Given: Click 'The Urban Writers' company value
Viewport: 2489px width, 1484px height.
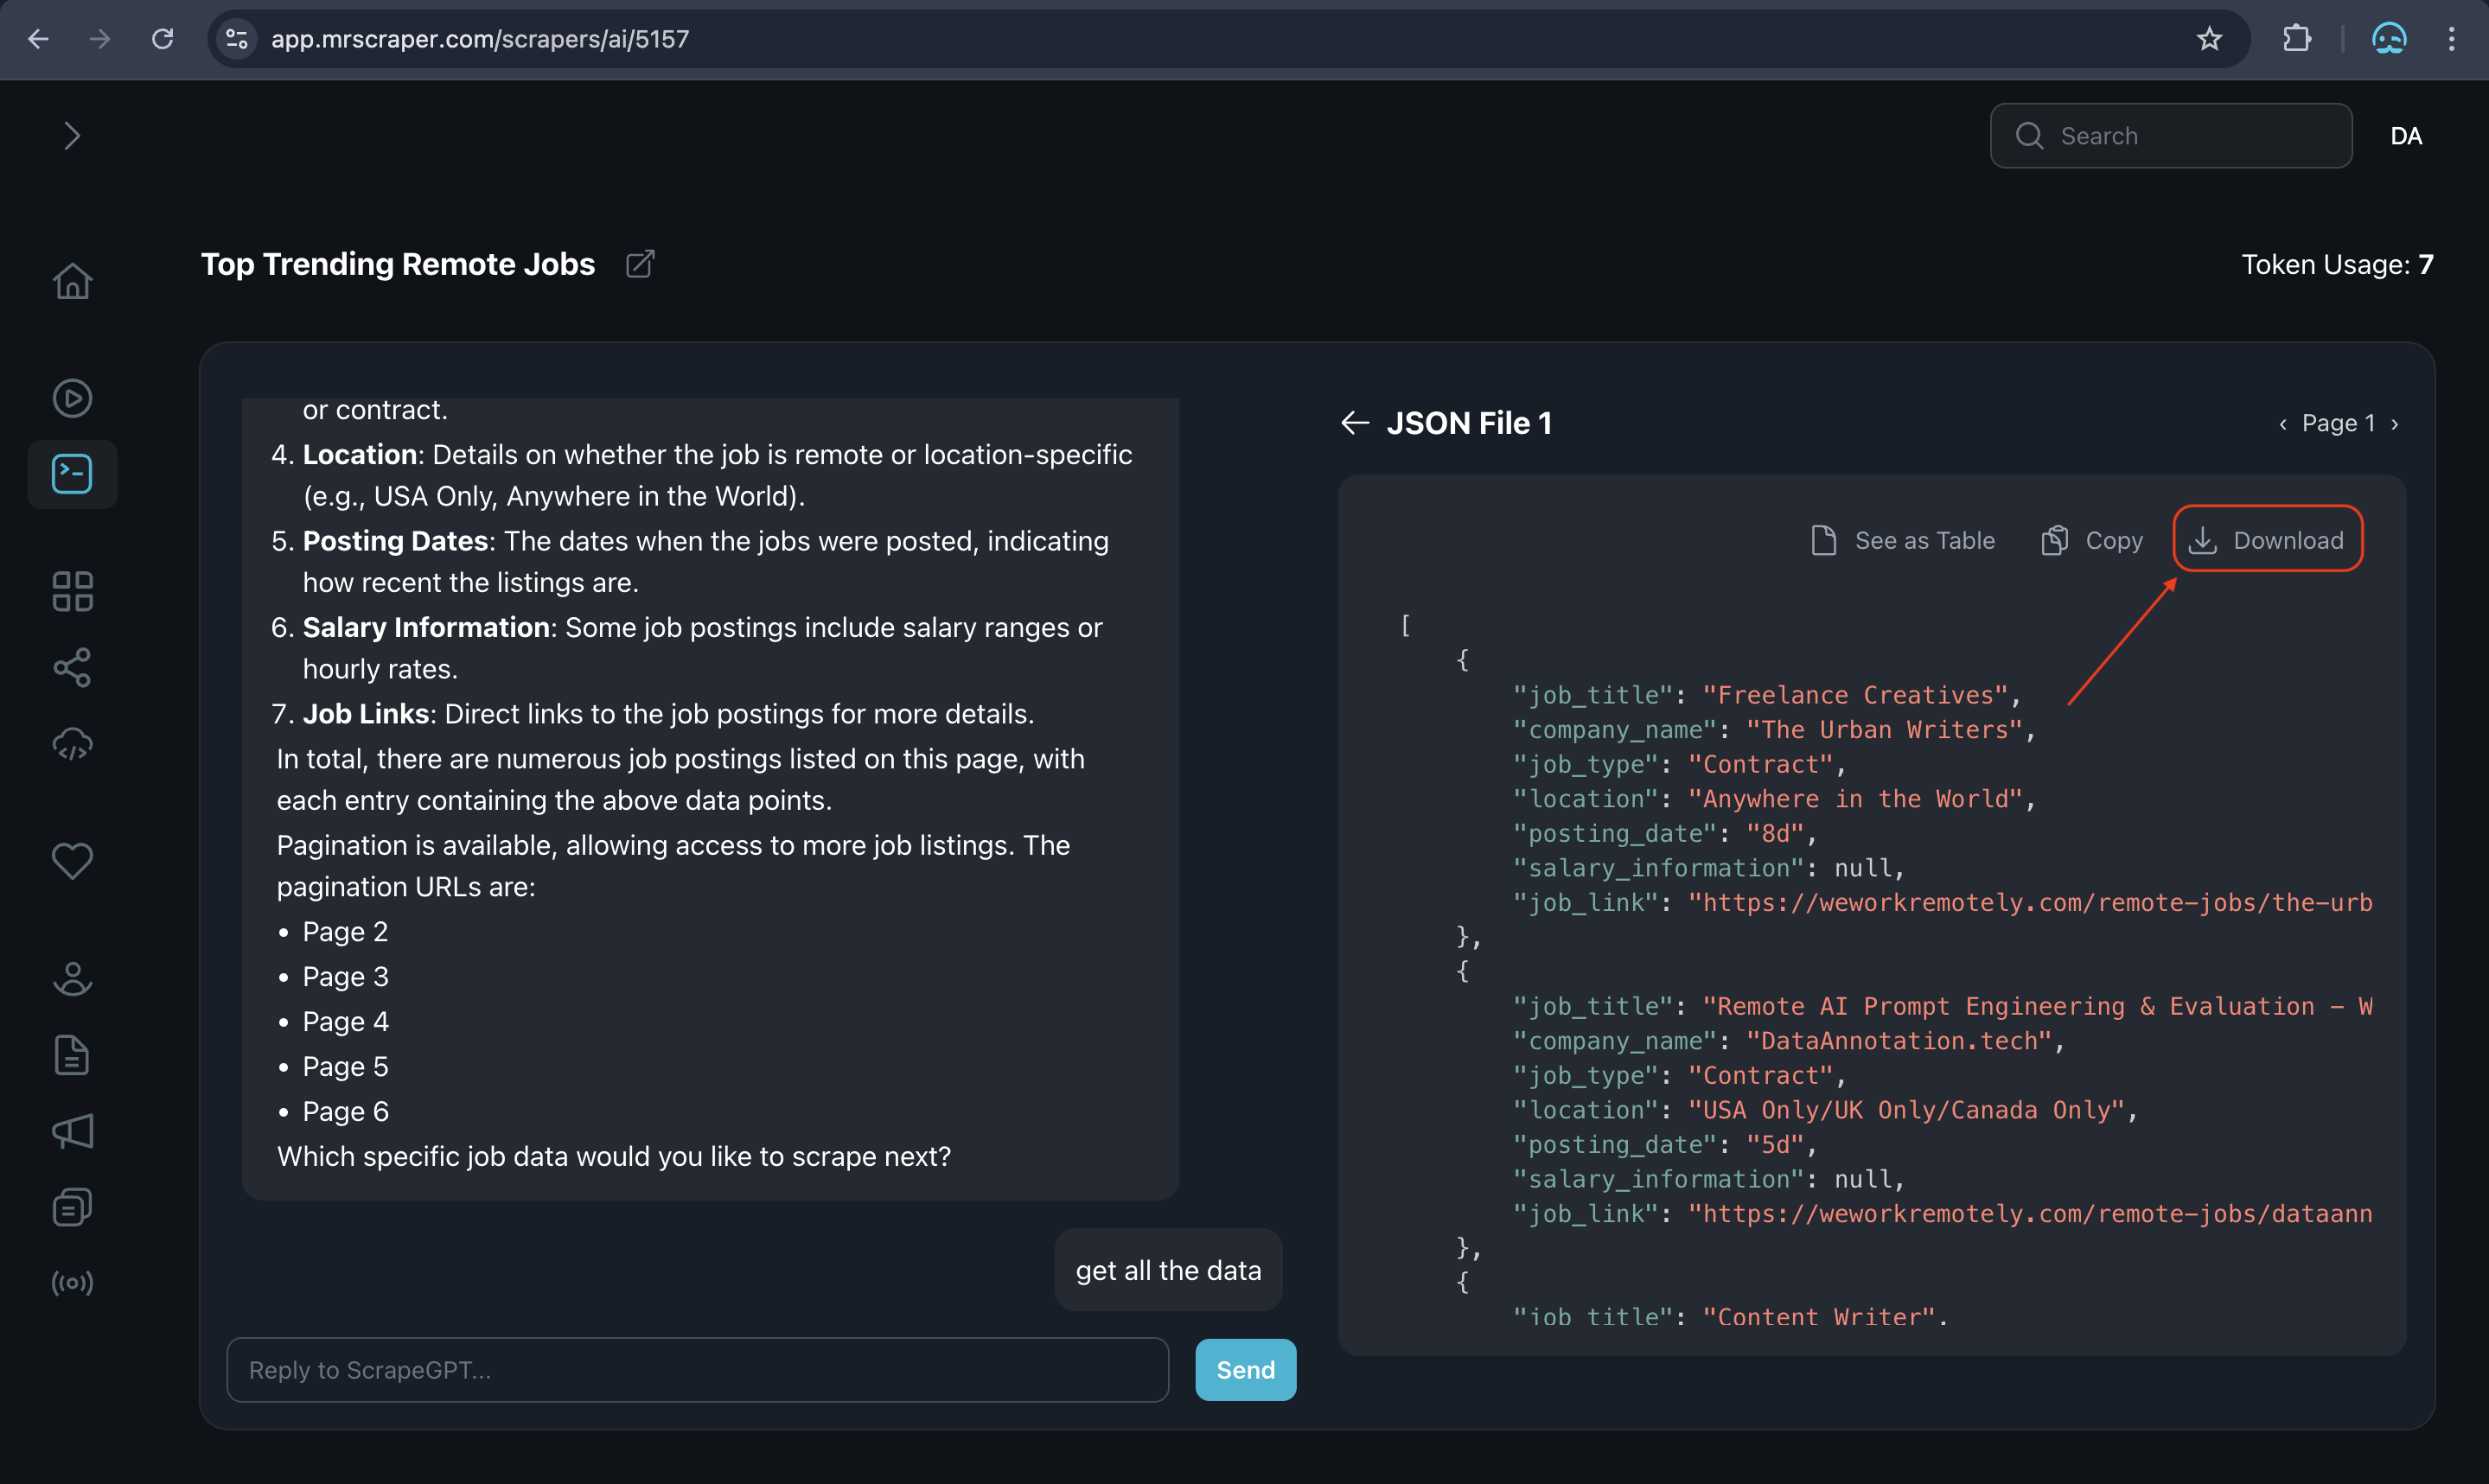Looking at the screenshot, I should tap(1884, 730).
